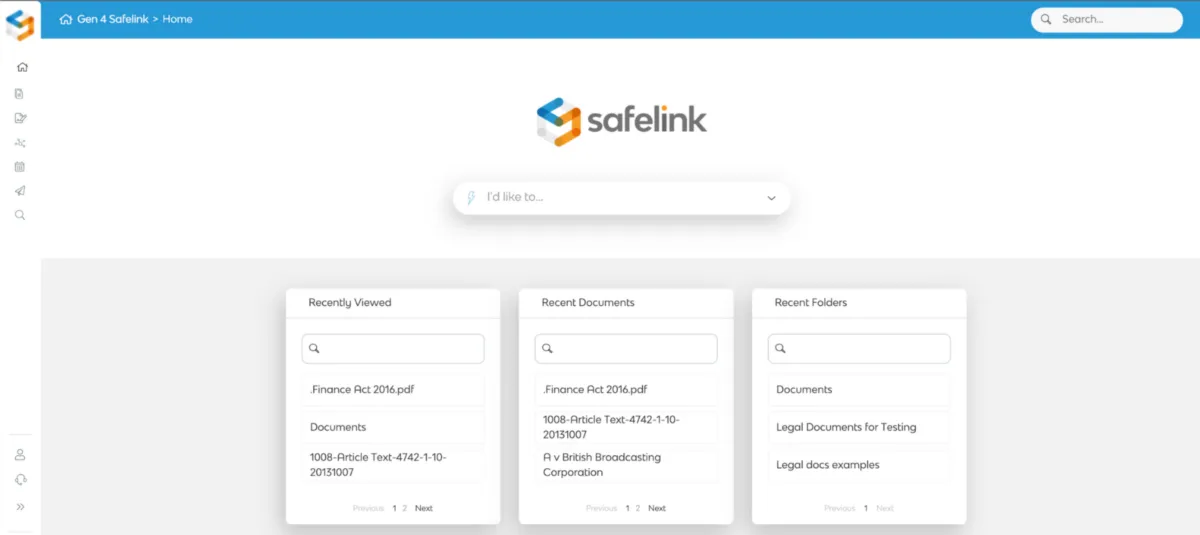Open the calendar icon in the sidebar
This screenshot has height=535, width=1200.
point(20,167)
